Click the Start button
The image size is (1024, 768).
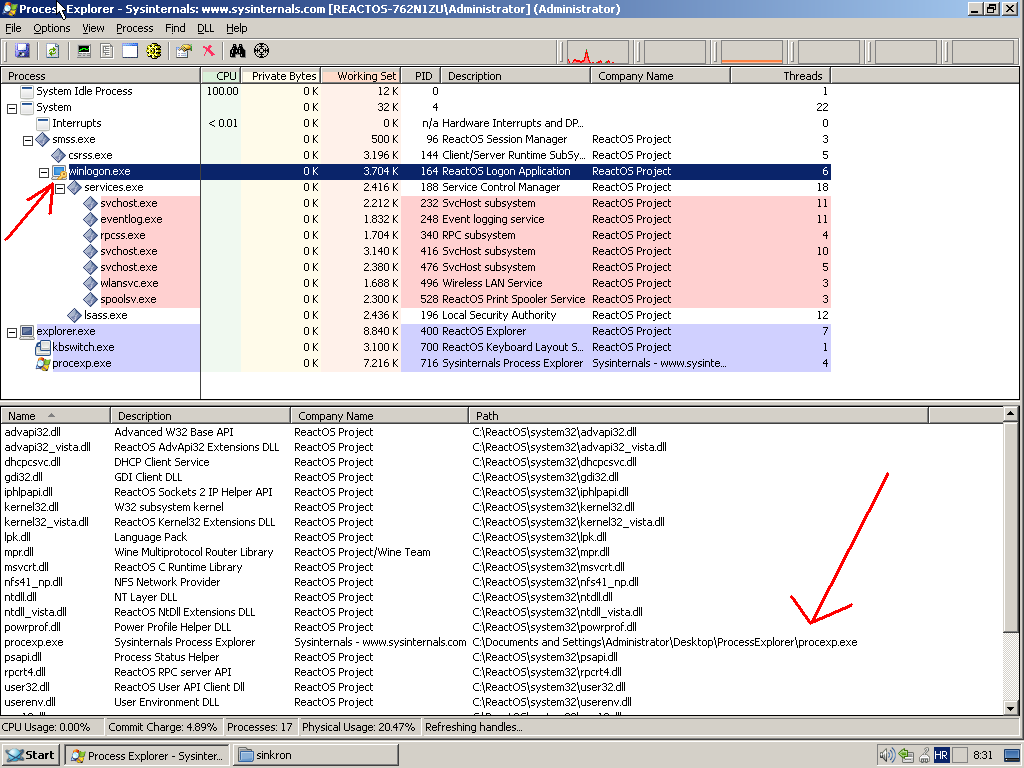(30, 755)
